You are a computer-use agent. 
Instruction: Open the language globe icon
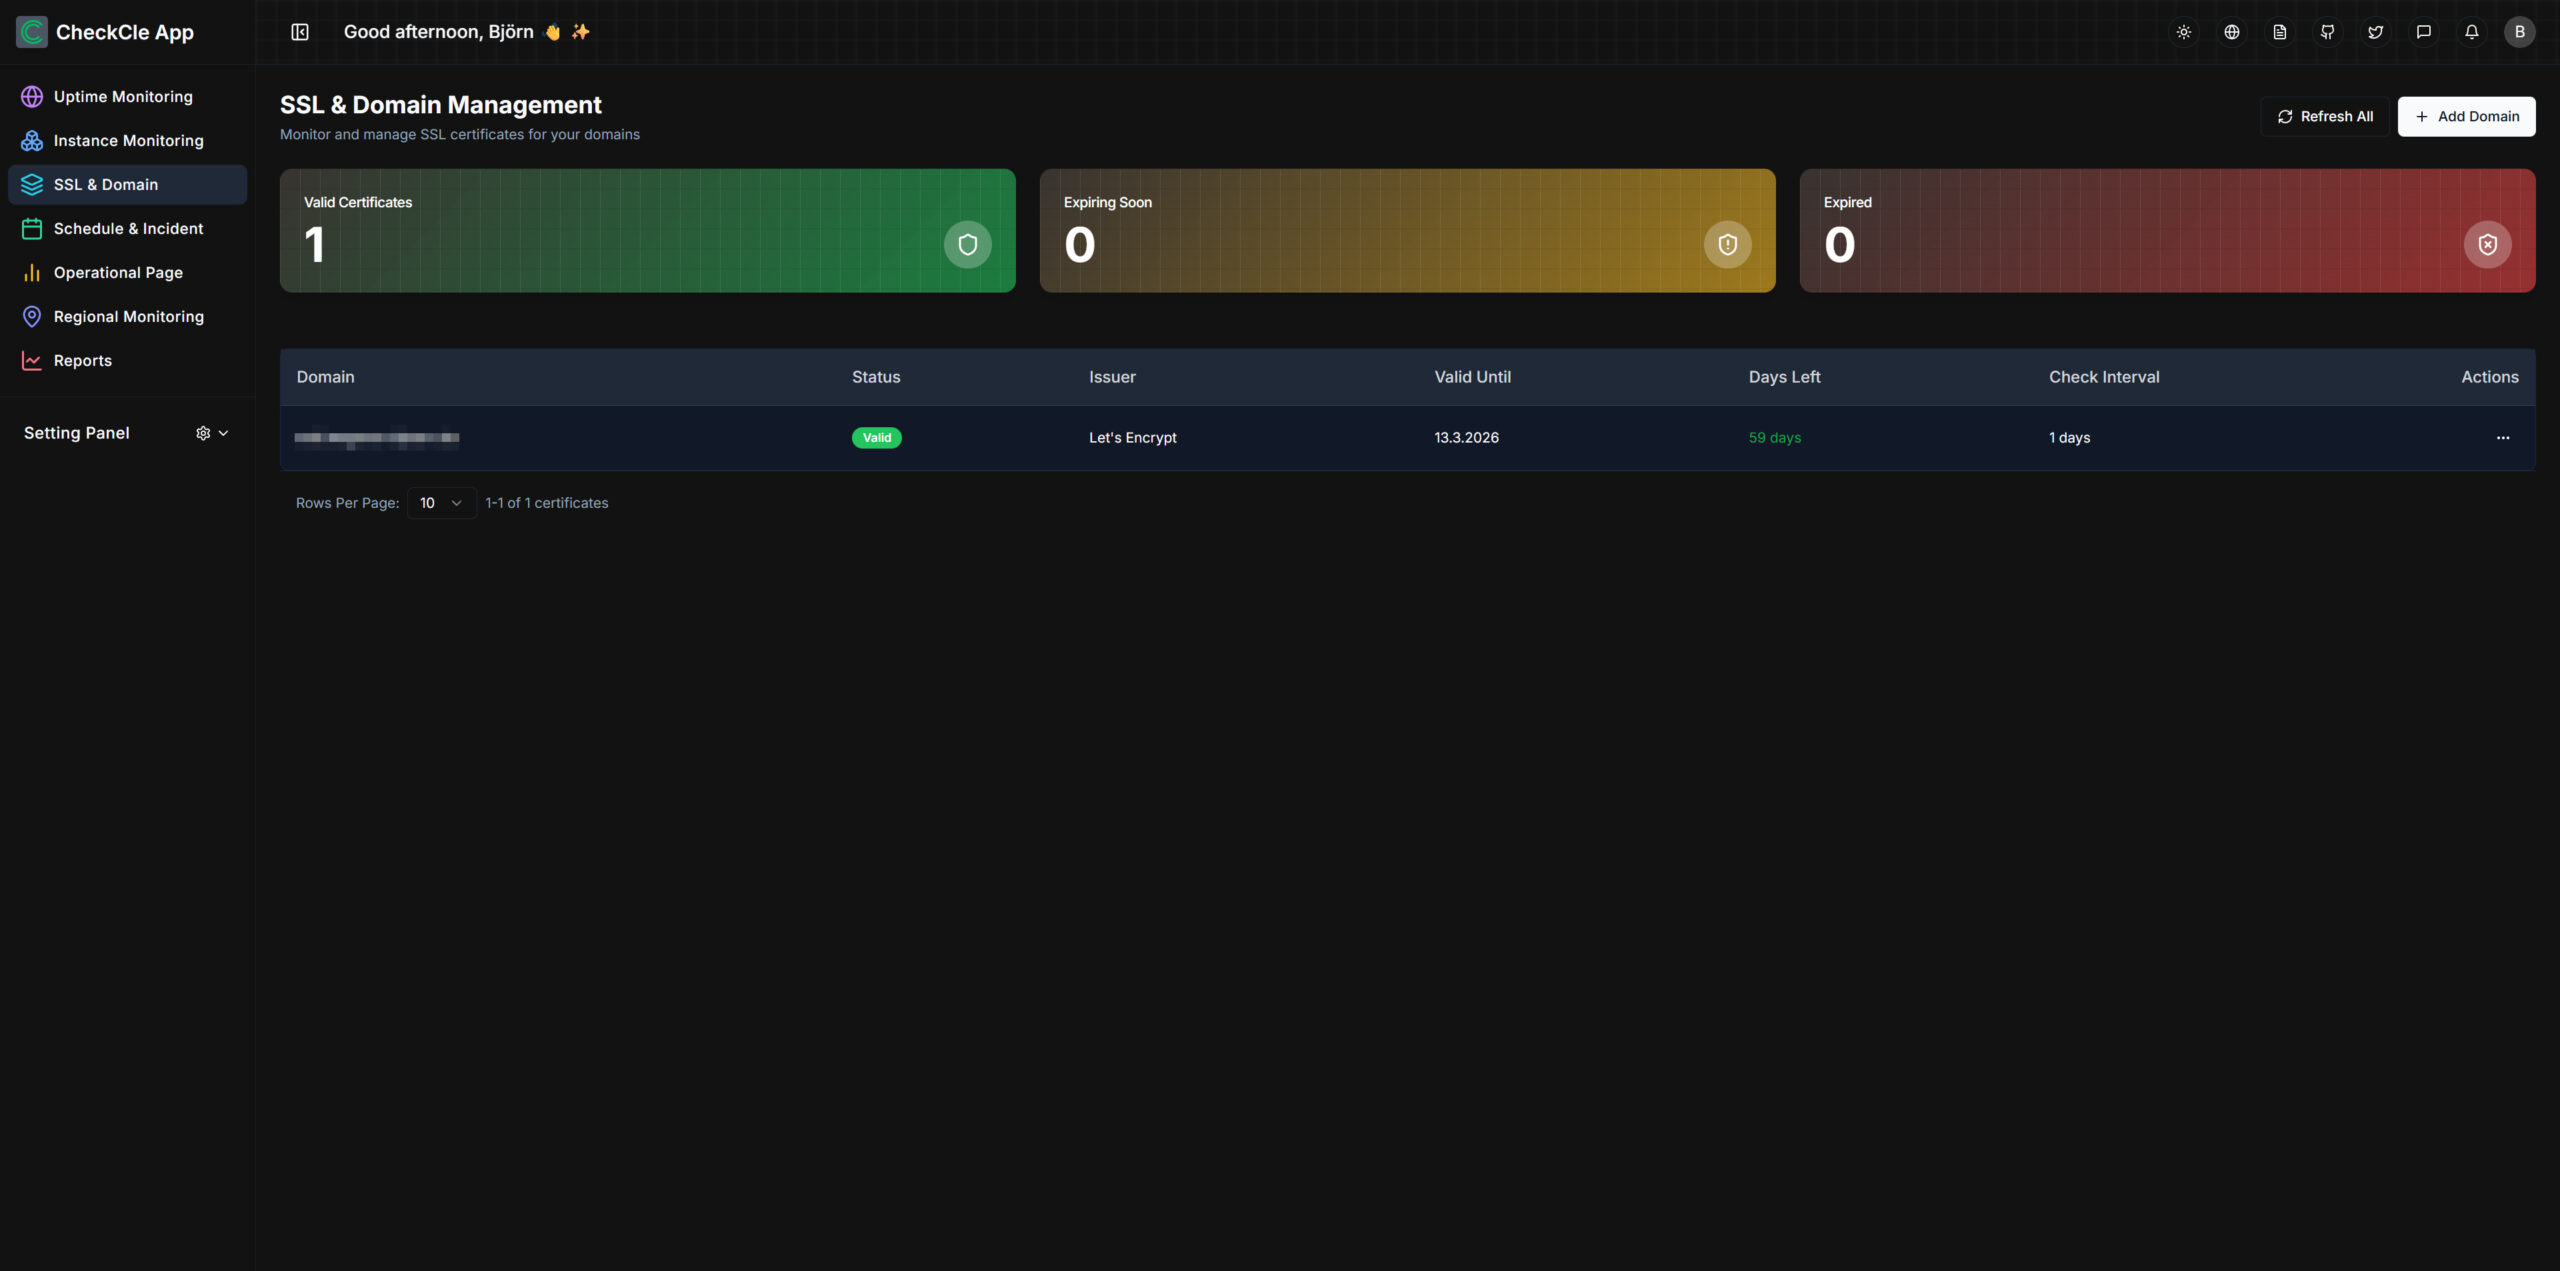pos(2232,32)
